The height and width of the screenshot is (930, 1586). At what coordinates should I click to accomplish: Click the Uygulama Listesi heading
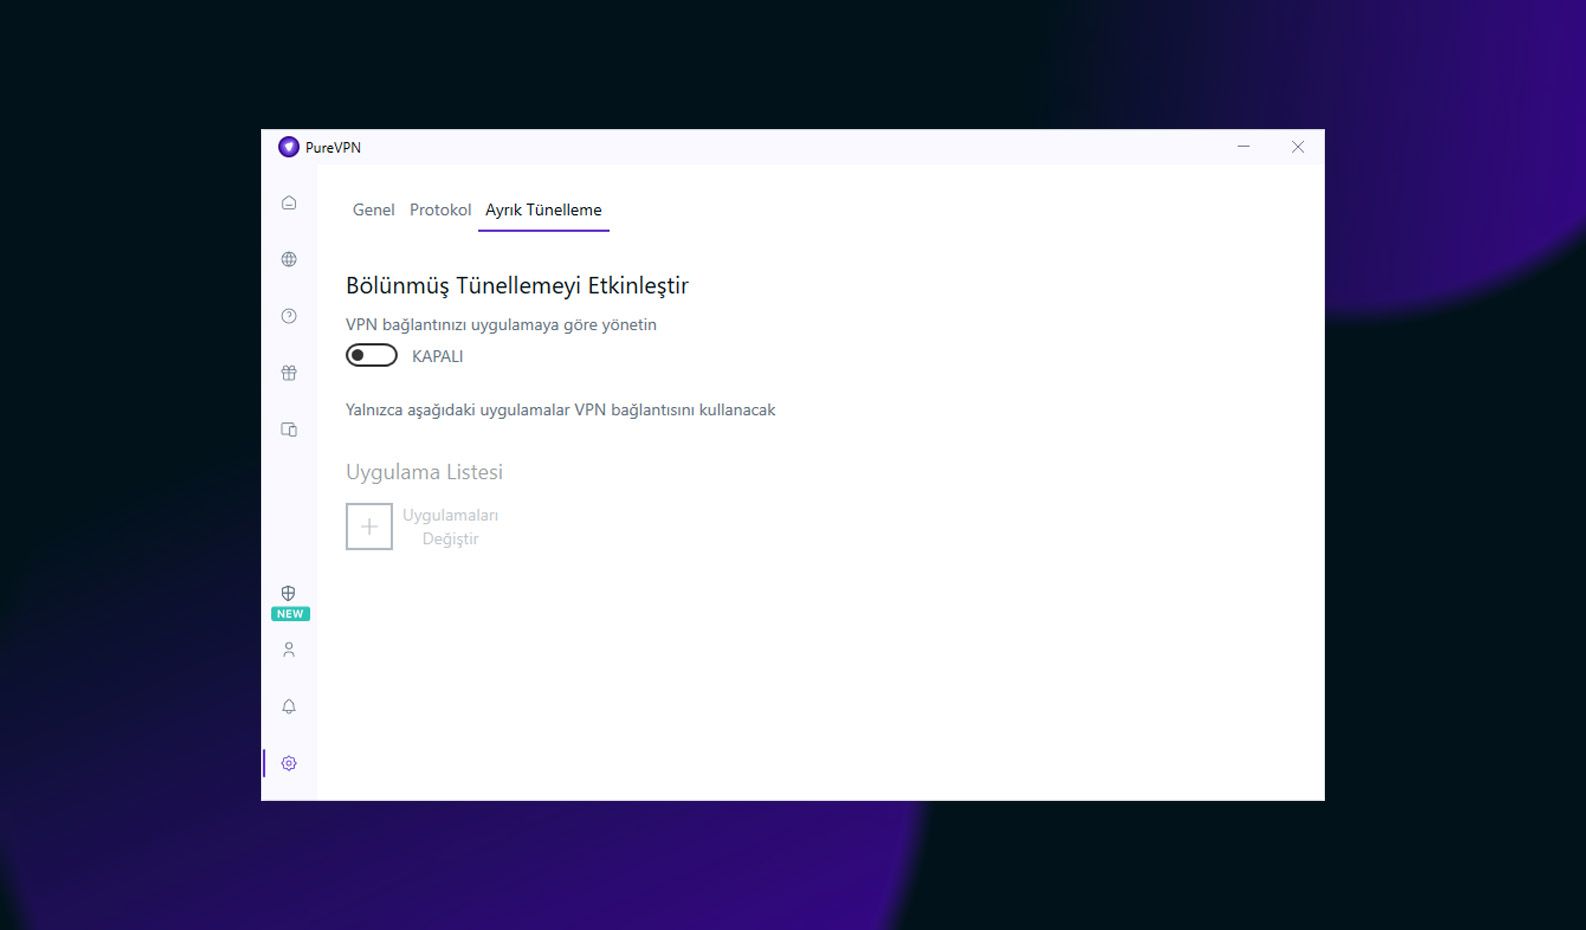point(424,472)
